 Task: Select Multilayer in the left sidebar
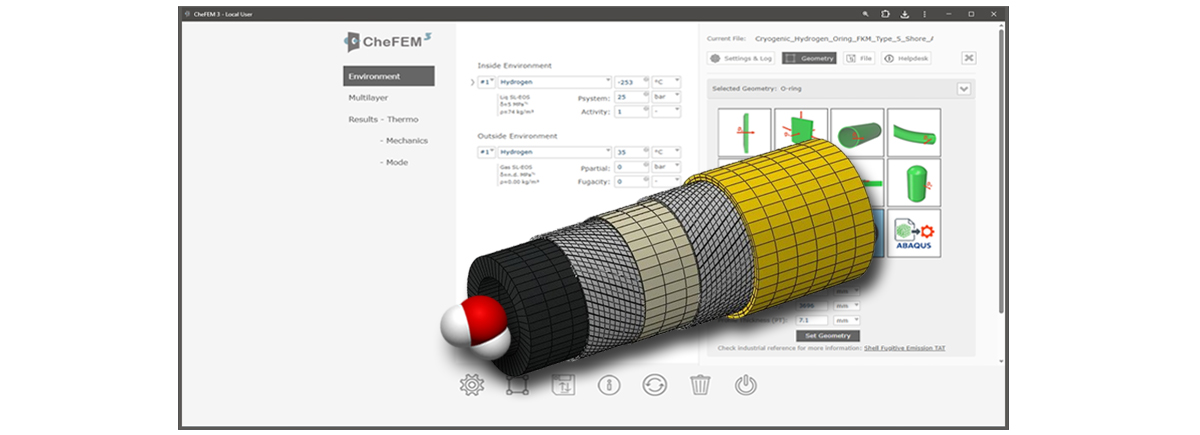[368, 98]
